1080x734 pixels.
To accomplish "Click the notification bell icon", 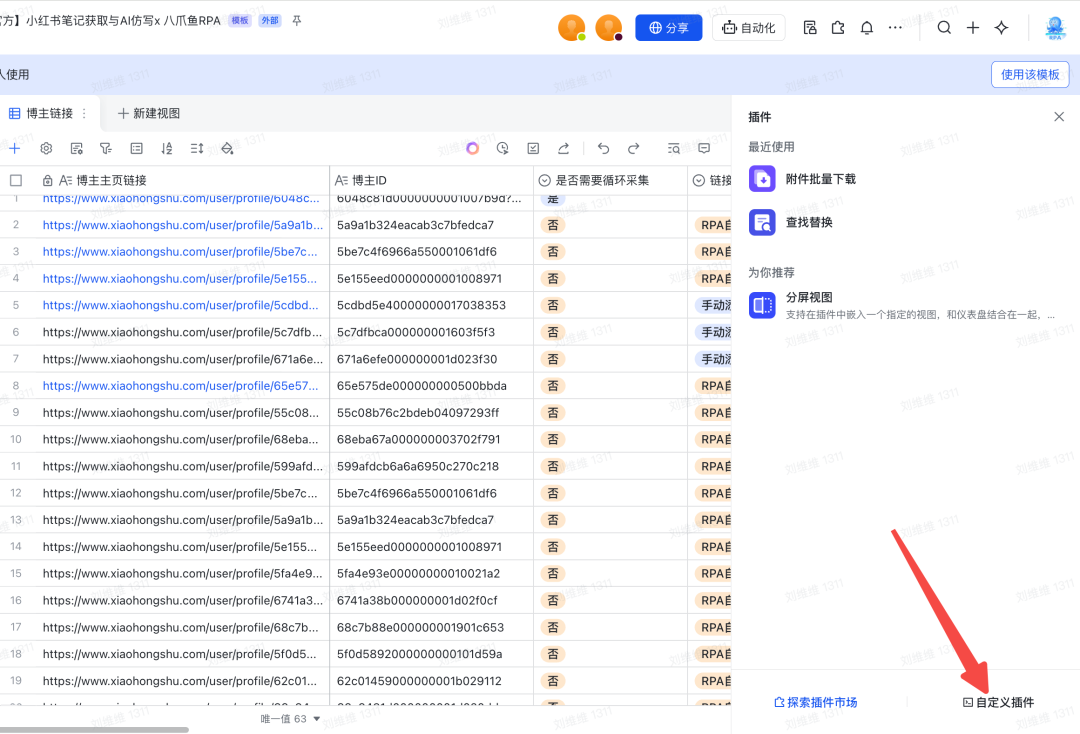I will (867, 28).
